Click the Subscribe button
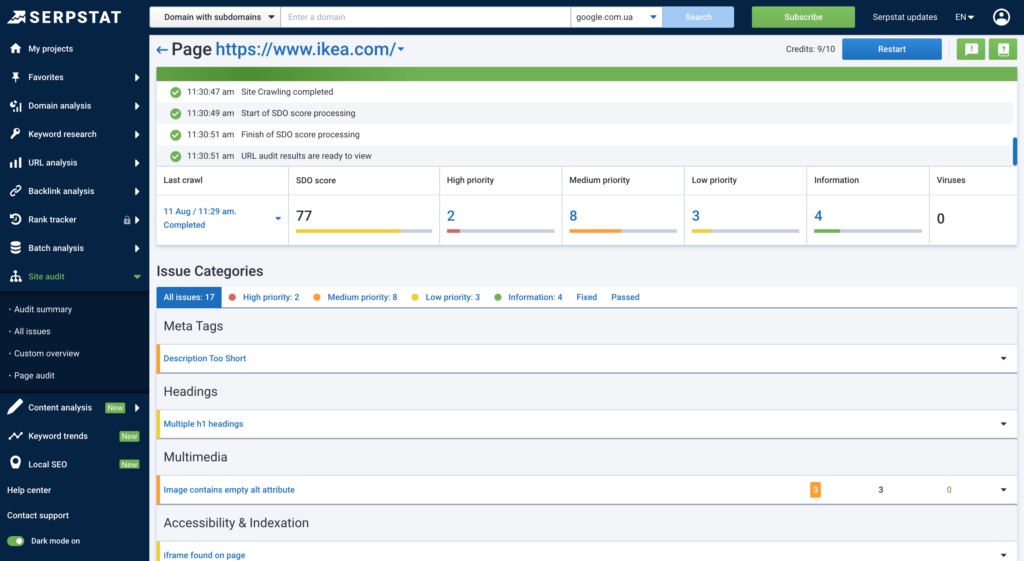The width and height of the screenshot is (1024, 561). (803, 17)
